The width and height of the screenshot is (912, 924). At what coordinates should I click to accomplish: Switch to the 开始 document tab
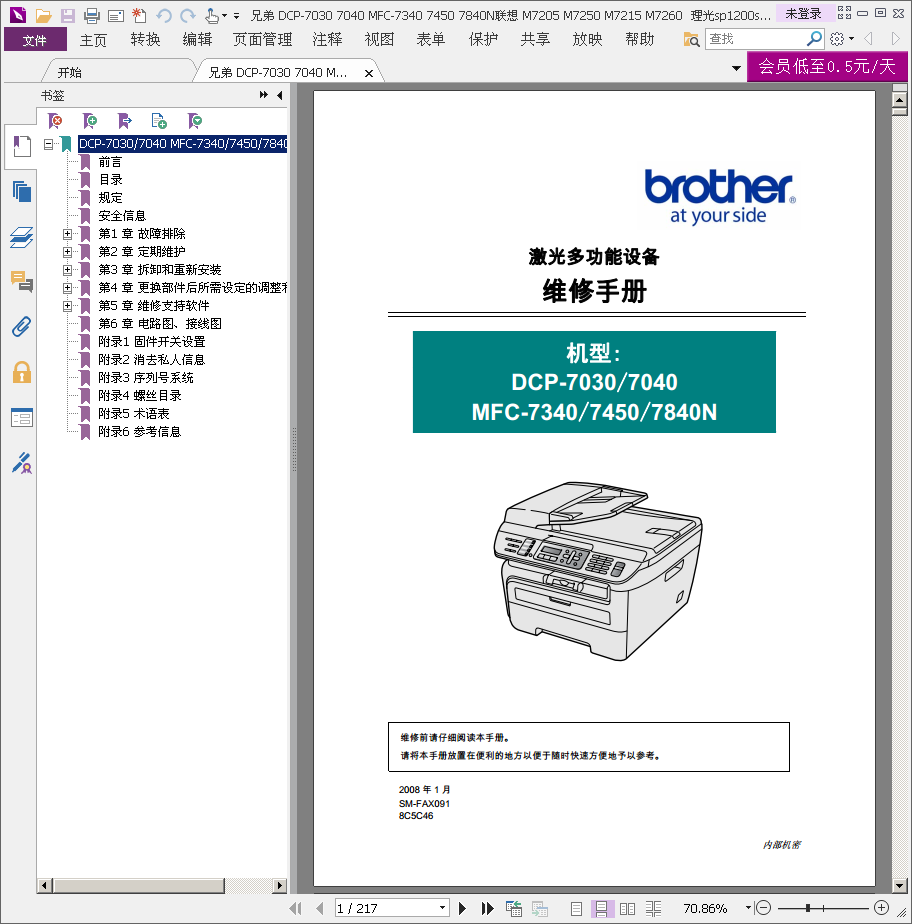[70, 72]
